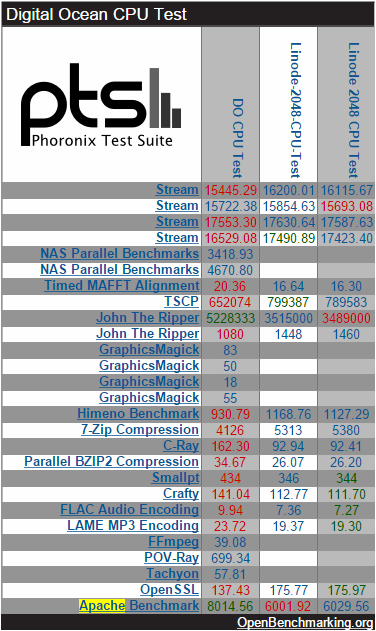Open the GraphicsMagick link beside 55
The height and width of the screenshot is (631, 376).
(149, 398)
